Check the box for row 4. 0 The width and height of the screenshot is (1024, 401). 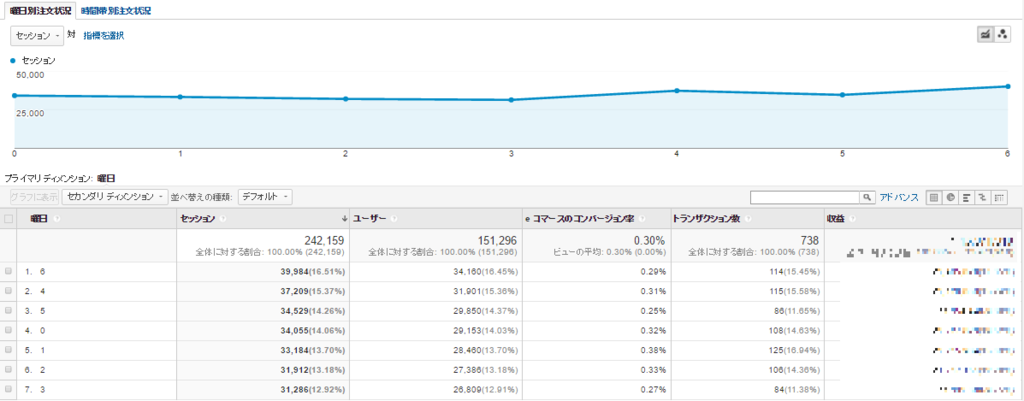(x=8, y=330)
